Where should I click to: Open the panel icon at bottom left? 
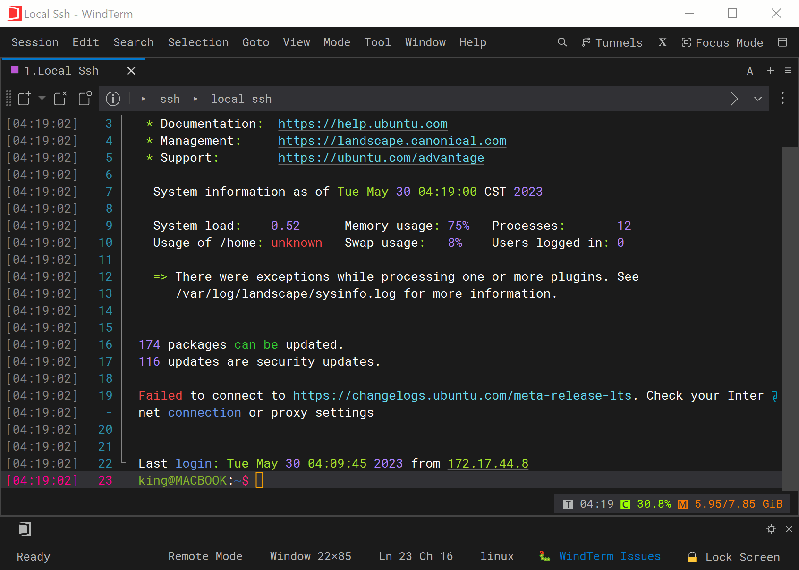tap(24, 529)
